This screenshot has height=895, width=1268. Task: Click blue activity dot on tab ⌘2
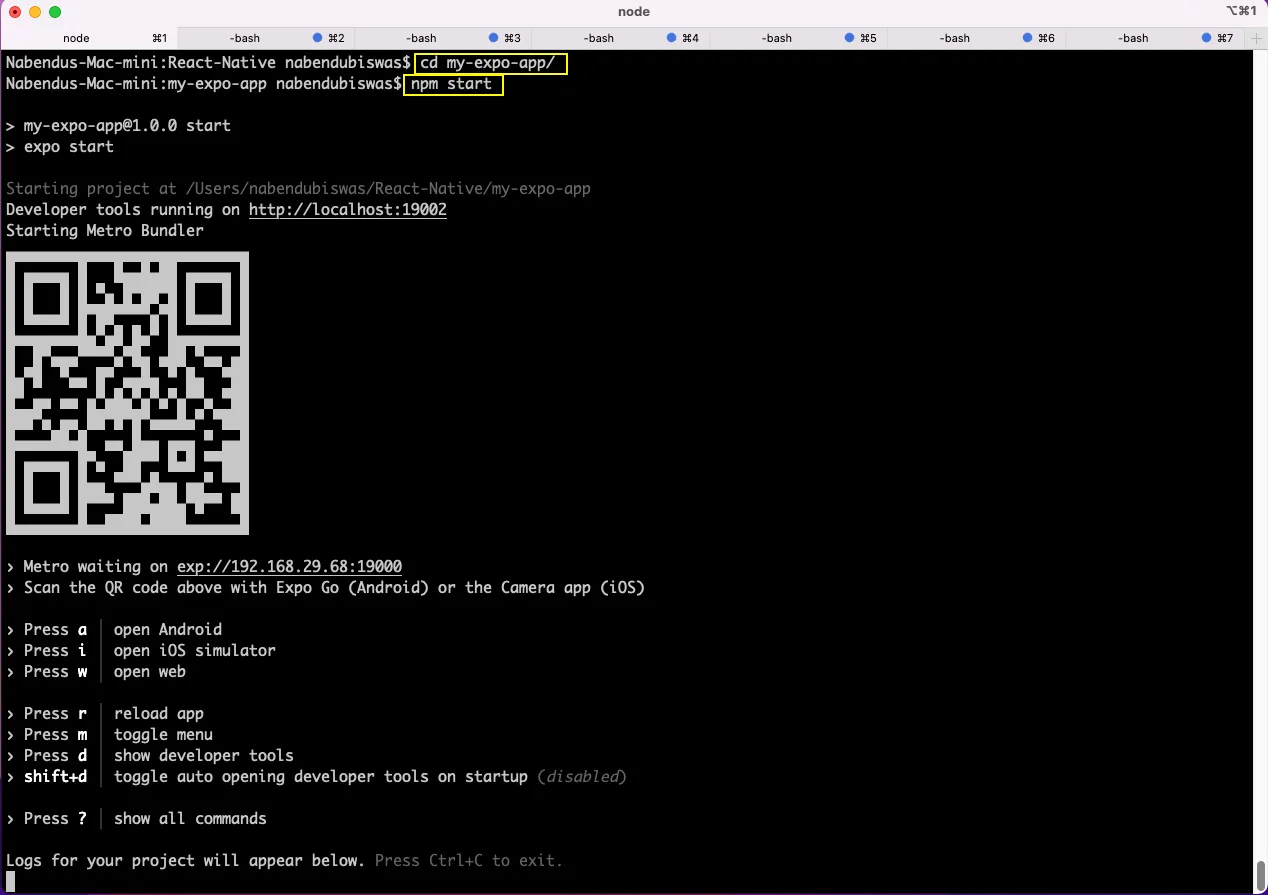click(x=318, y=38)
